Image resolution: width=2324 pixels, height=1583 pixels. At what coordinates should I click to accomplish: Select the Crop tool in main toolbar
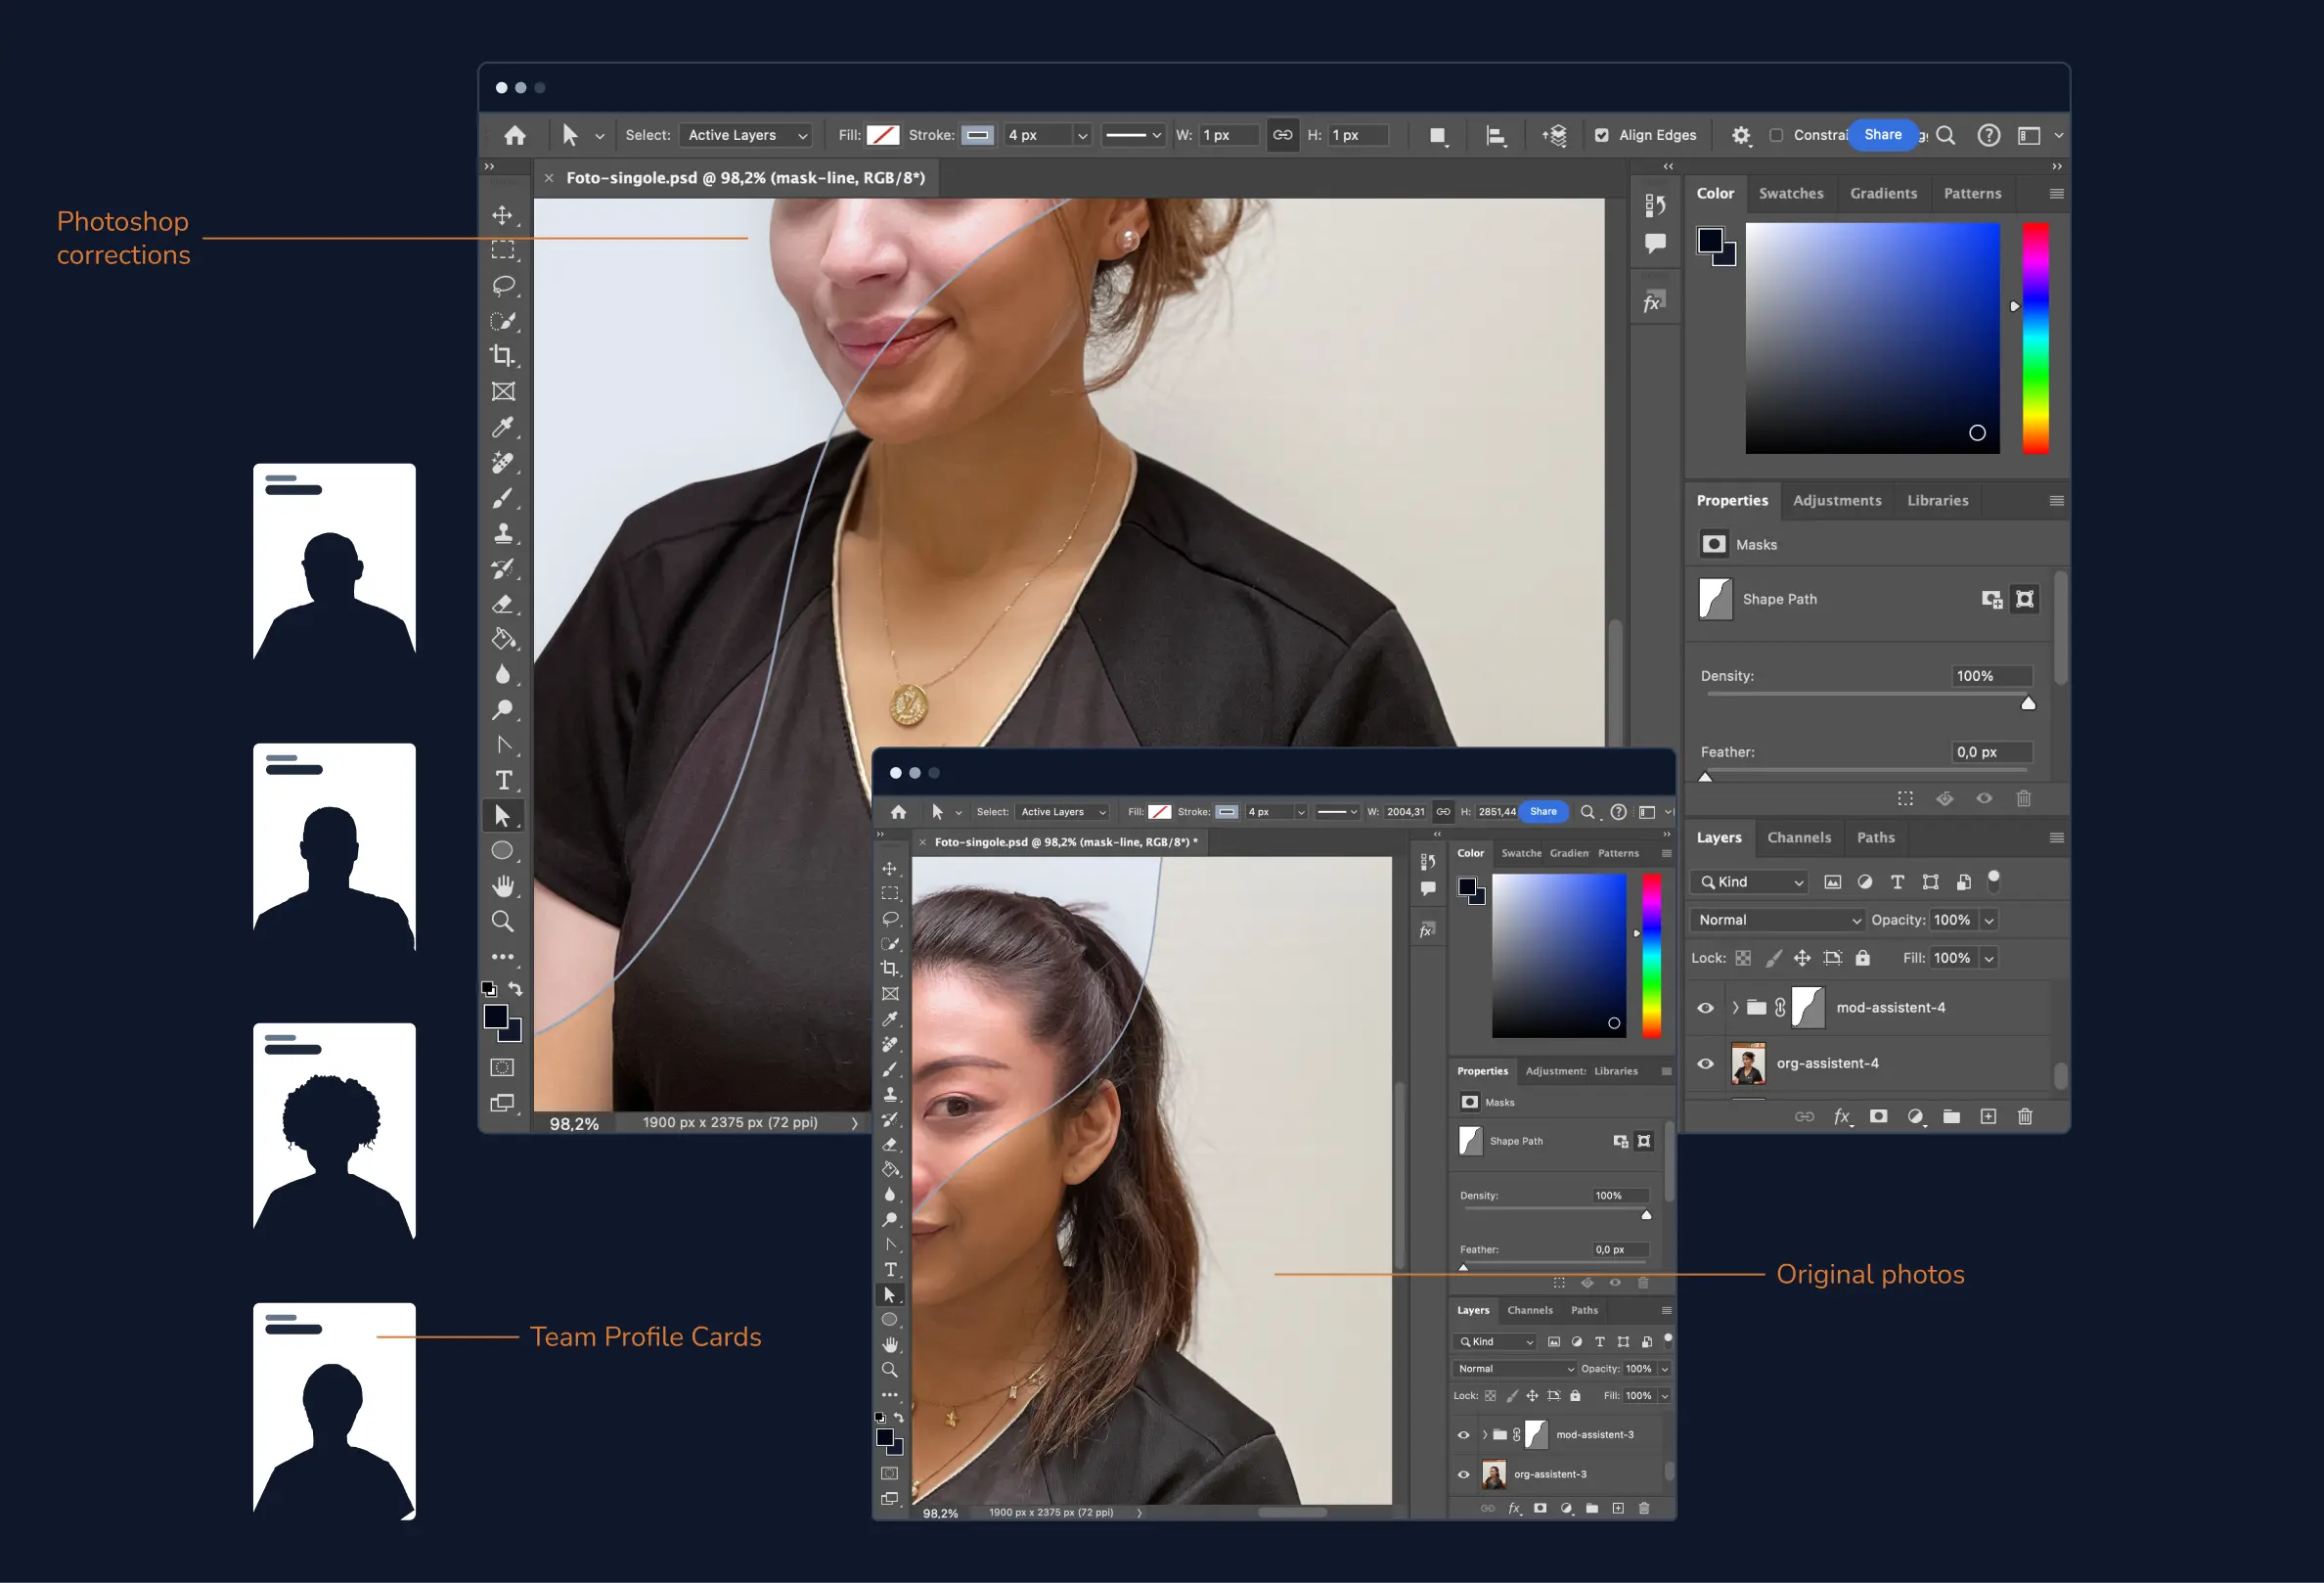point(503,356)
